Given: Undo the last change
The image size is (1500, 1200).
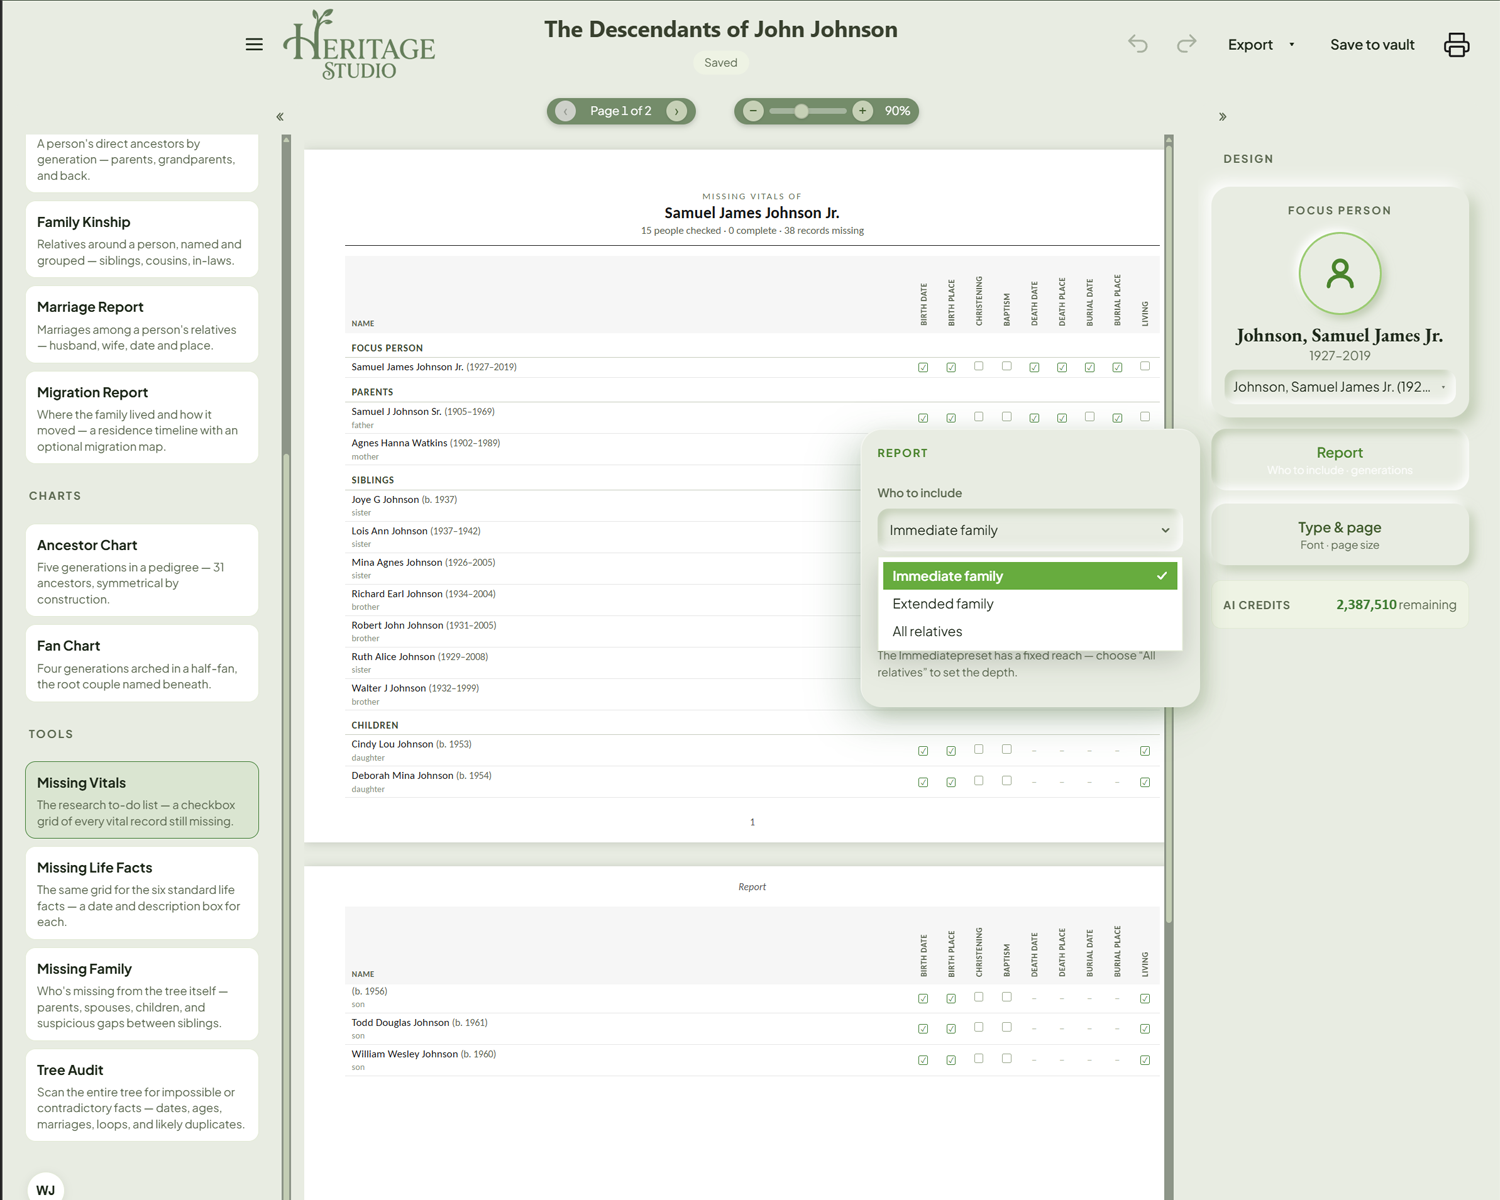Looking at the screenshot, I should pyautogui.click(x=1138, y=44).
